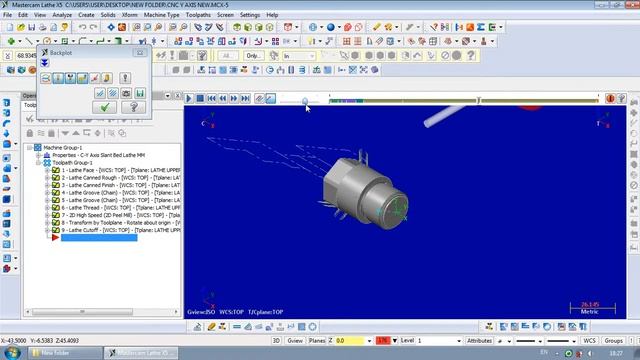640x360 pixels.
Task: Open the Analyze menu
Action: (62, 15)
